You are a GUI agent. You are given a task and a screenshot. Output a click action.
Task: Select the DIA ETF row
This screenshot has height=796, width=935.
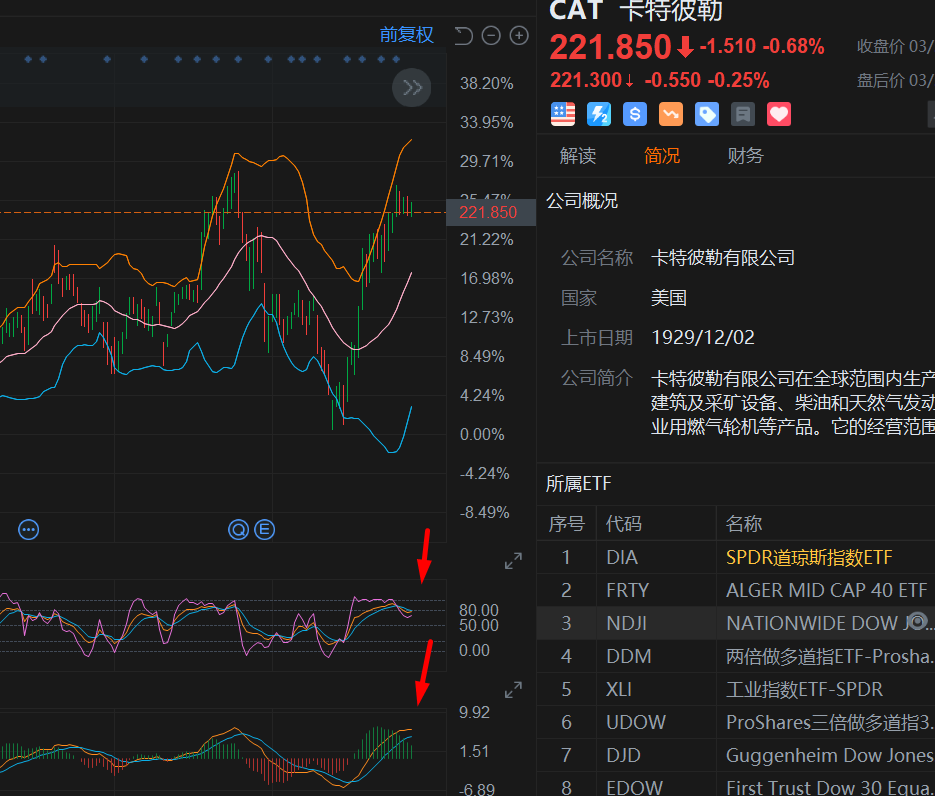pyautogui.click(x=736, y=557)
